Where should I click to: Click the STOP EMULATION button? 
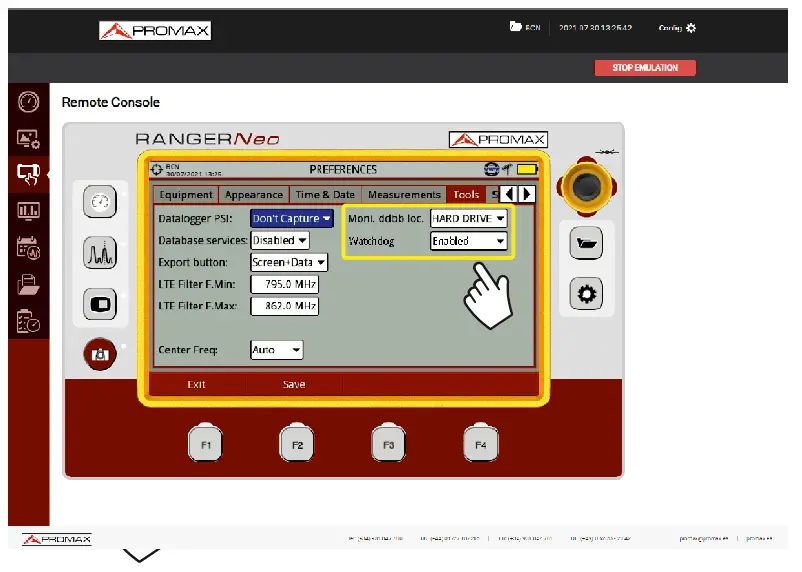(x=645, y=68)
